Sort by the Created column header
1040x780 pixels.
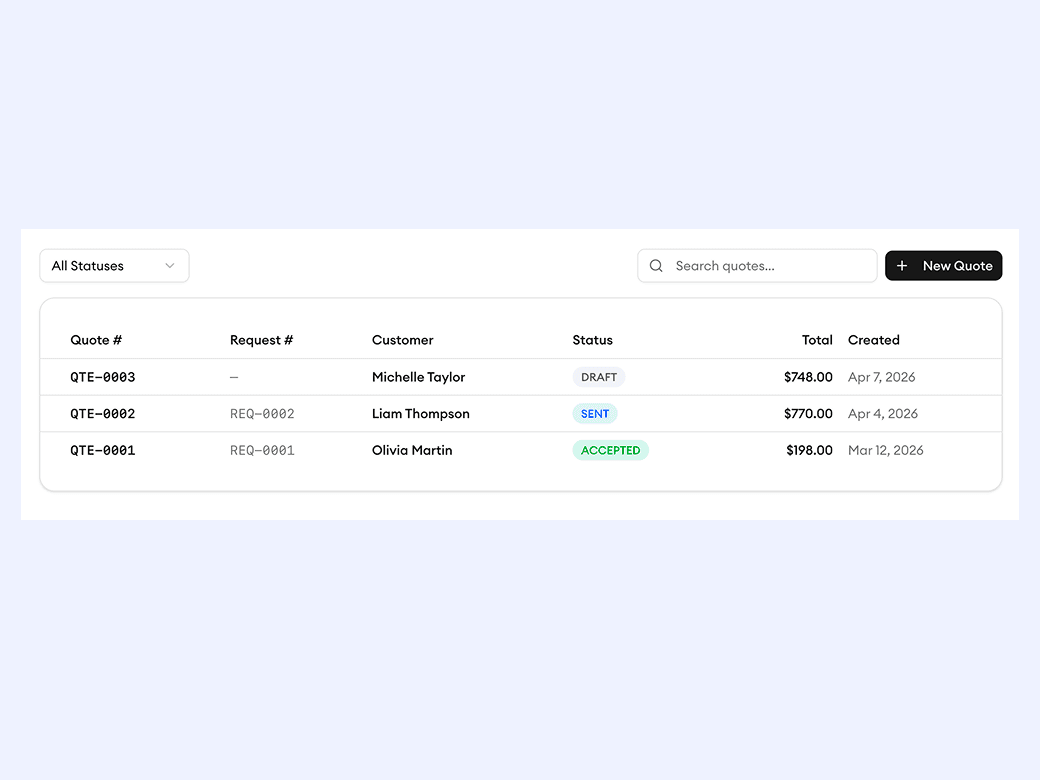click(873, 340)
